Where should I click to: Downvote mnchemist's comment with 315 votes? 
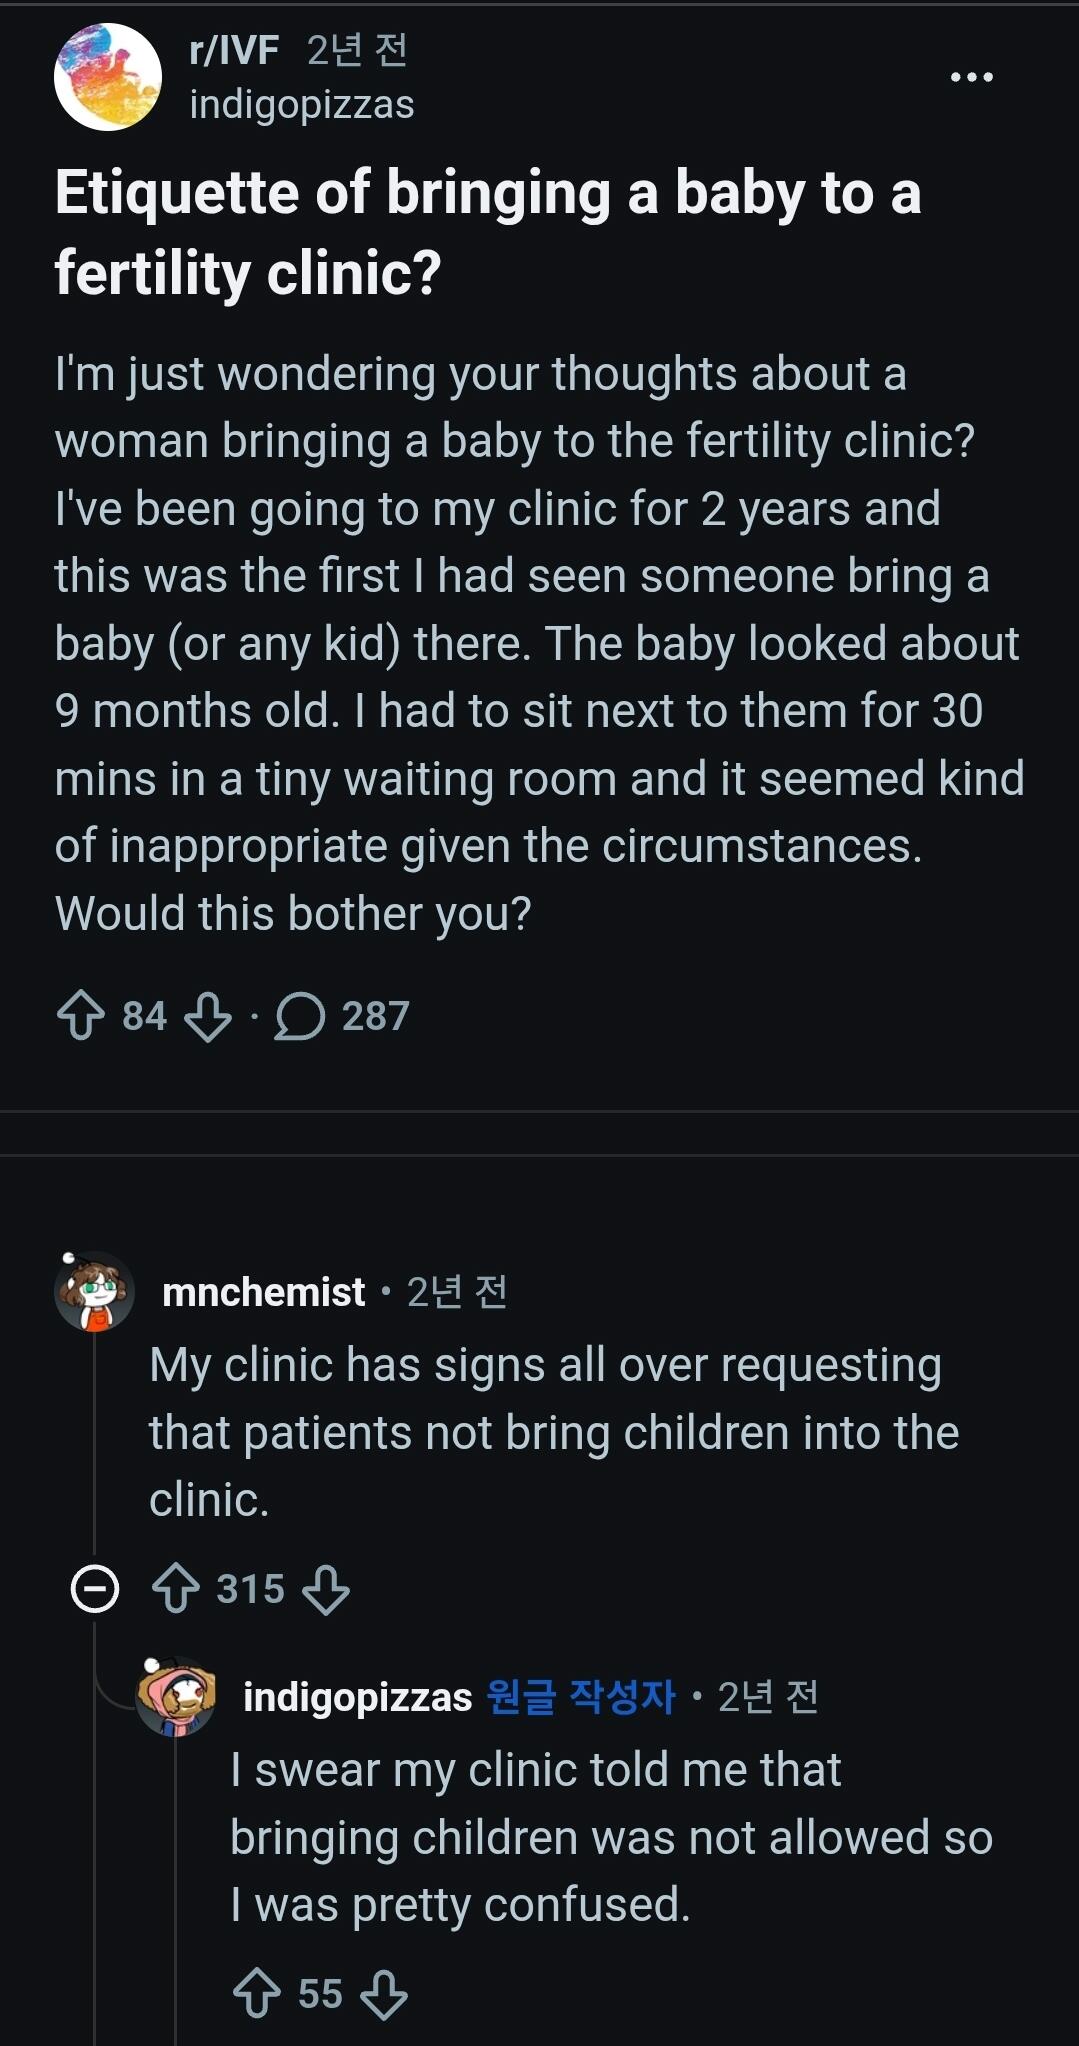(x=326, y=1589)
